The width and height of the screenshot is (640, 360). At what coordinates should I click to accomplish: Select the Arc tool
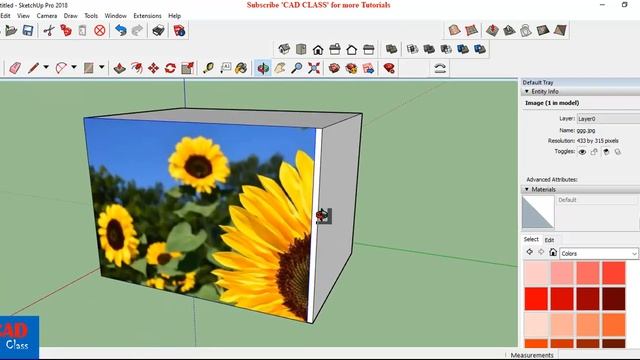click(x=61, y=68)
